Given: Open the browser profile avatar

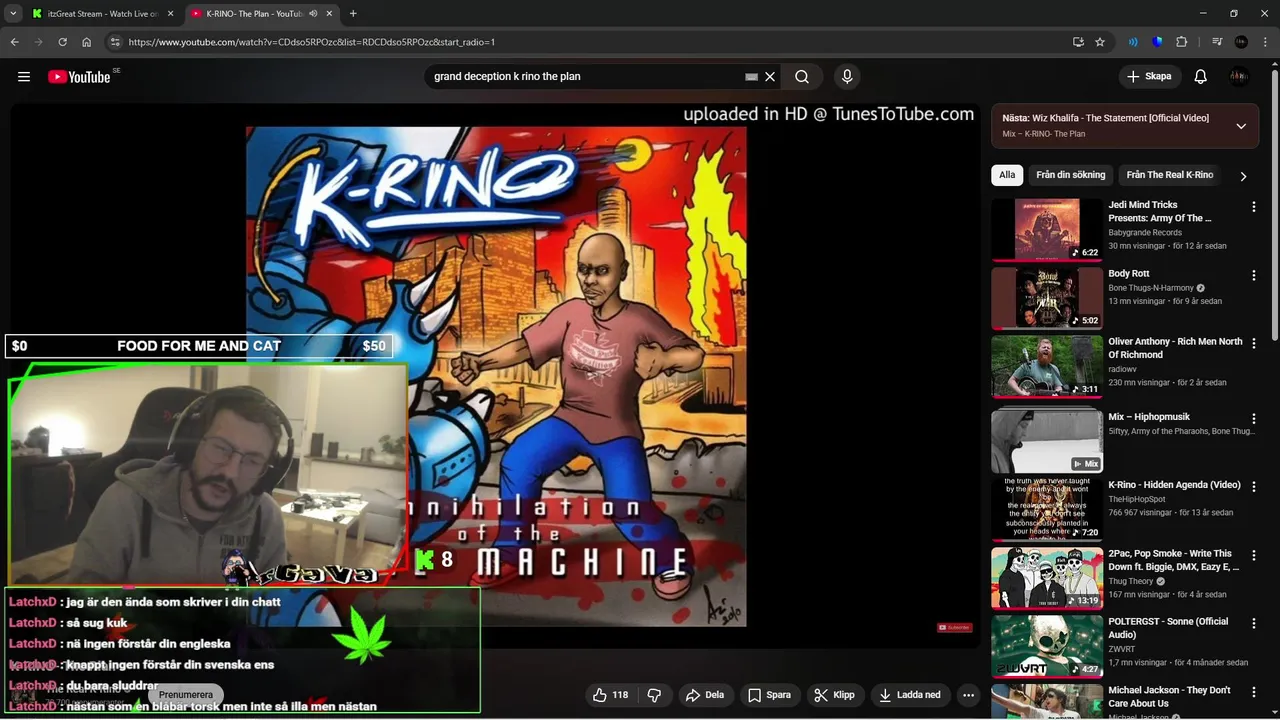Looking at the screenshot, I should (x=1241, y=42).
